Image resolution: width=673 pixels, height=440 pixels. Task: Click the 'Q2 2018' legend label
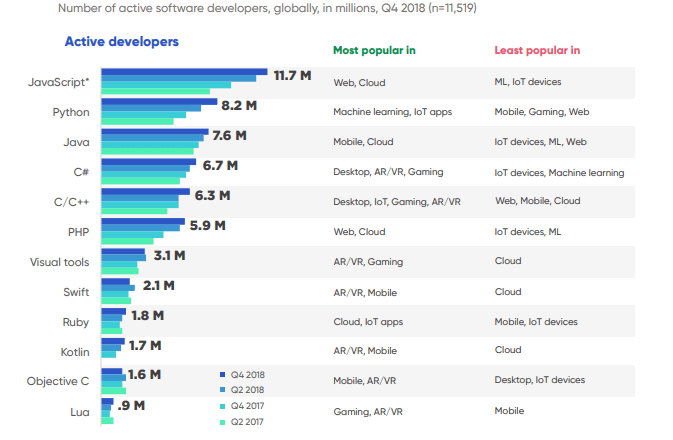[x=248, y=390]
